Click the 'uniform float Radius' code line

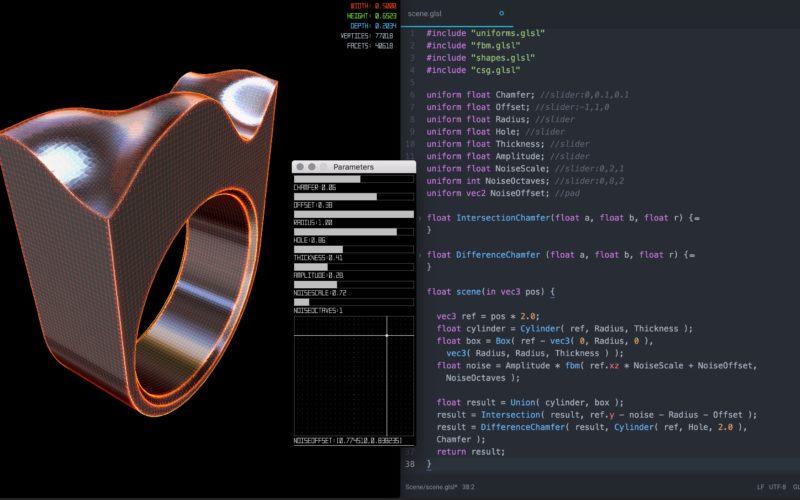(501, 119)
